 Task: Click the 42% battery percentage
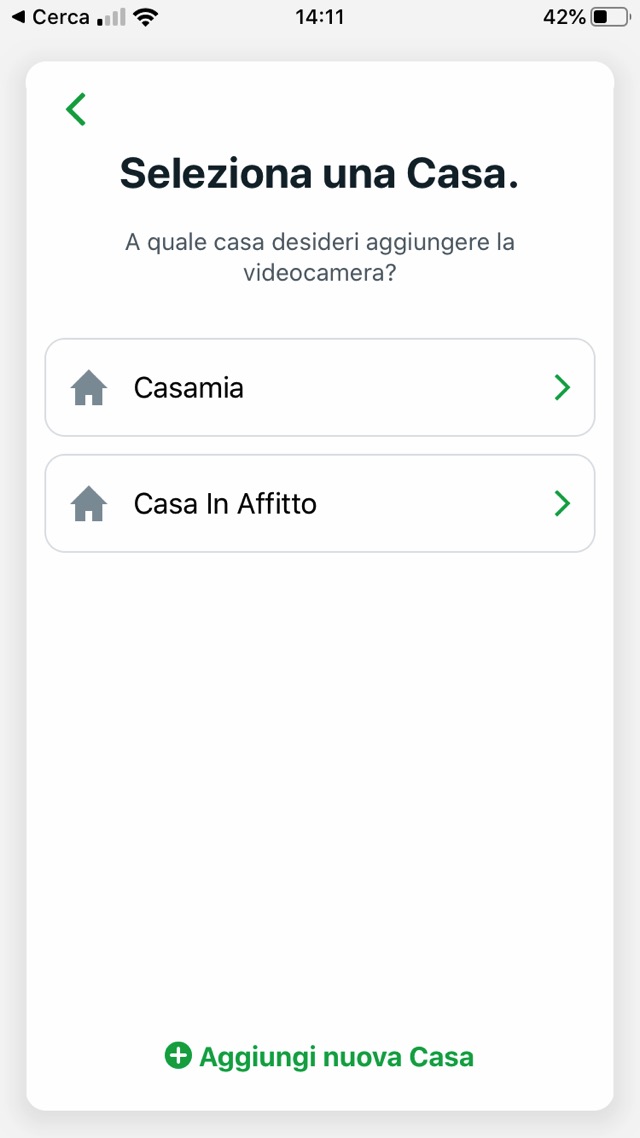(564, 17)
